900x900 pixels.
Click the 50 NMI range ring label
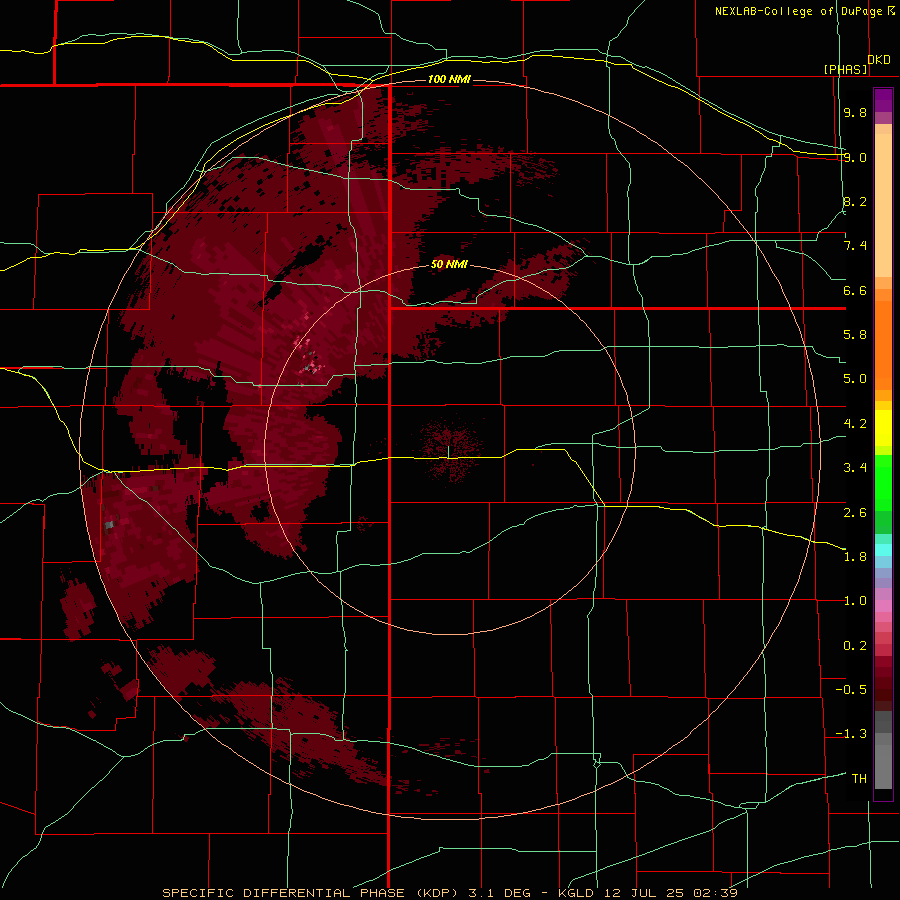pyautogui.click(x=449, y=265)
